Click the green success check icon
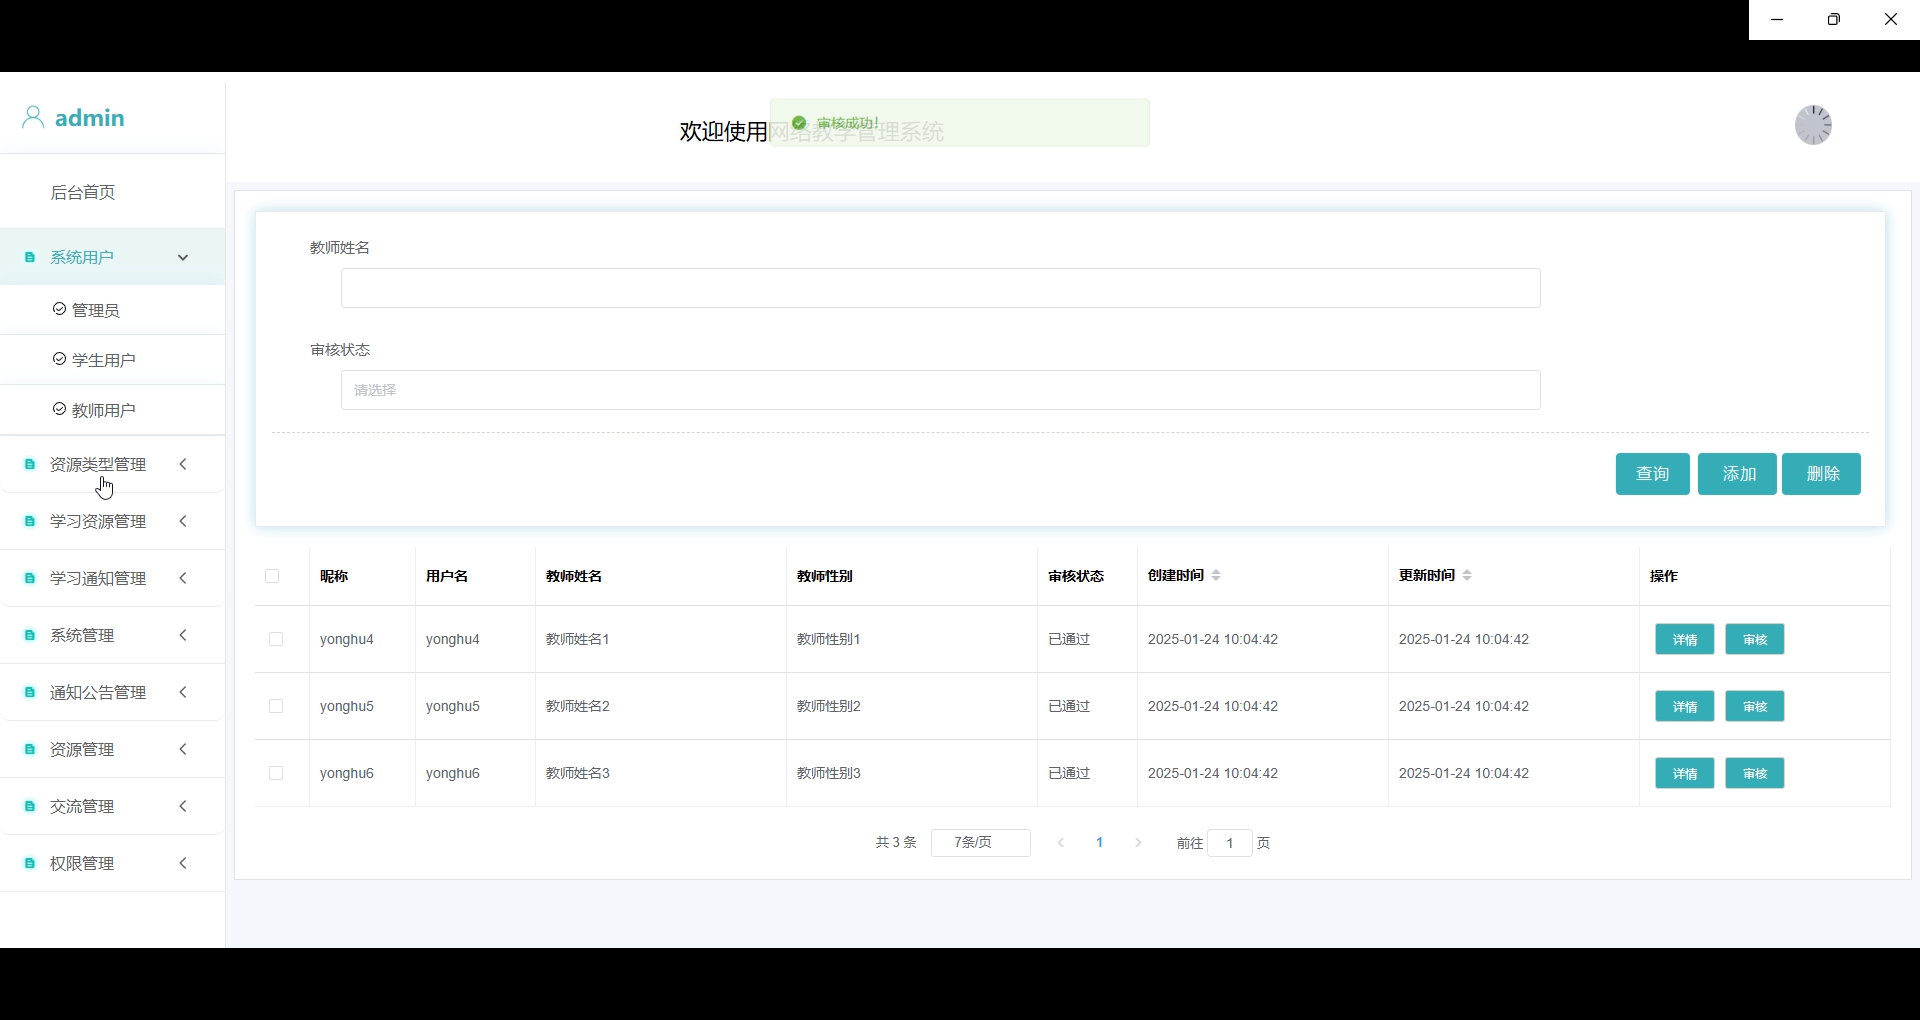The width and height of the screenshot is (1920, 1020). 799,123
